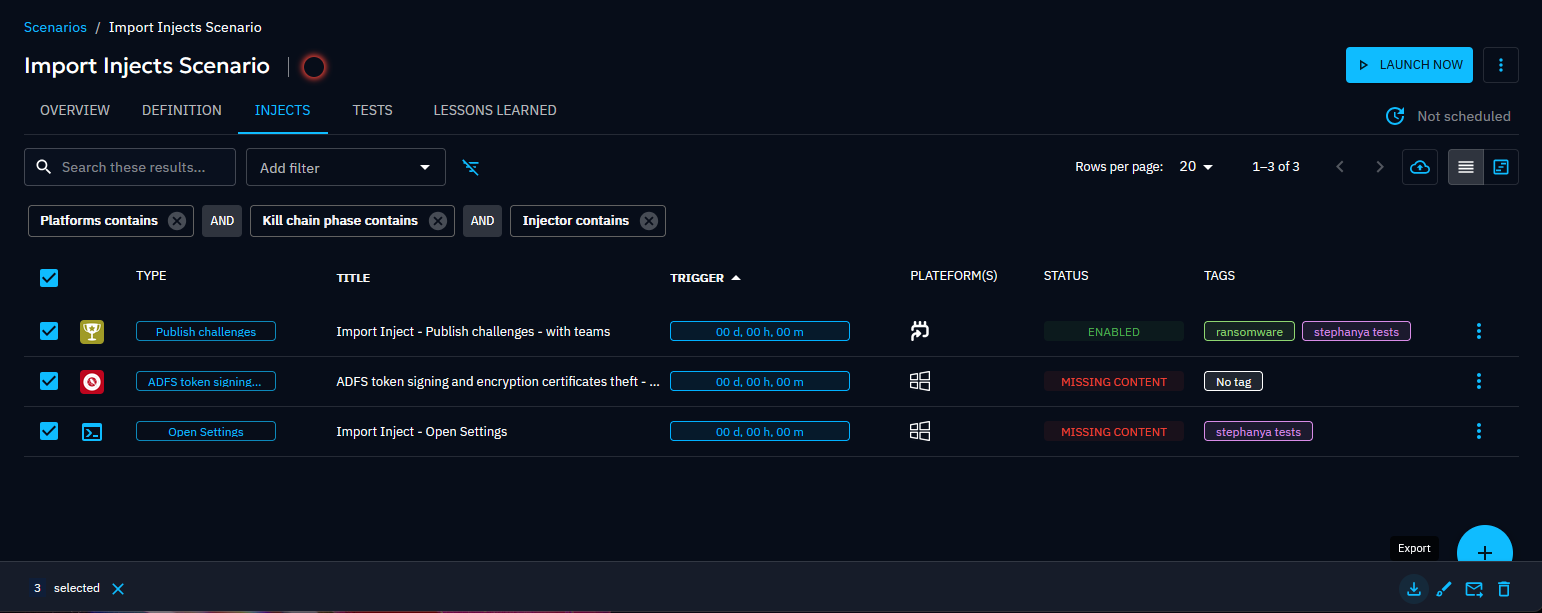Screen dimensions: 1542x613
Task: Click the Export download icon
Action: [x=1413, y=589]
